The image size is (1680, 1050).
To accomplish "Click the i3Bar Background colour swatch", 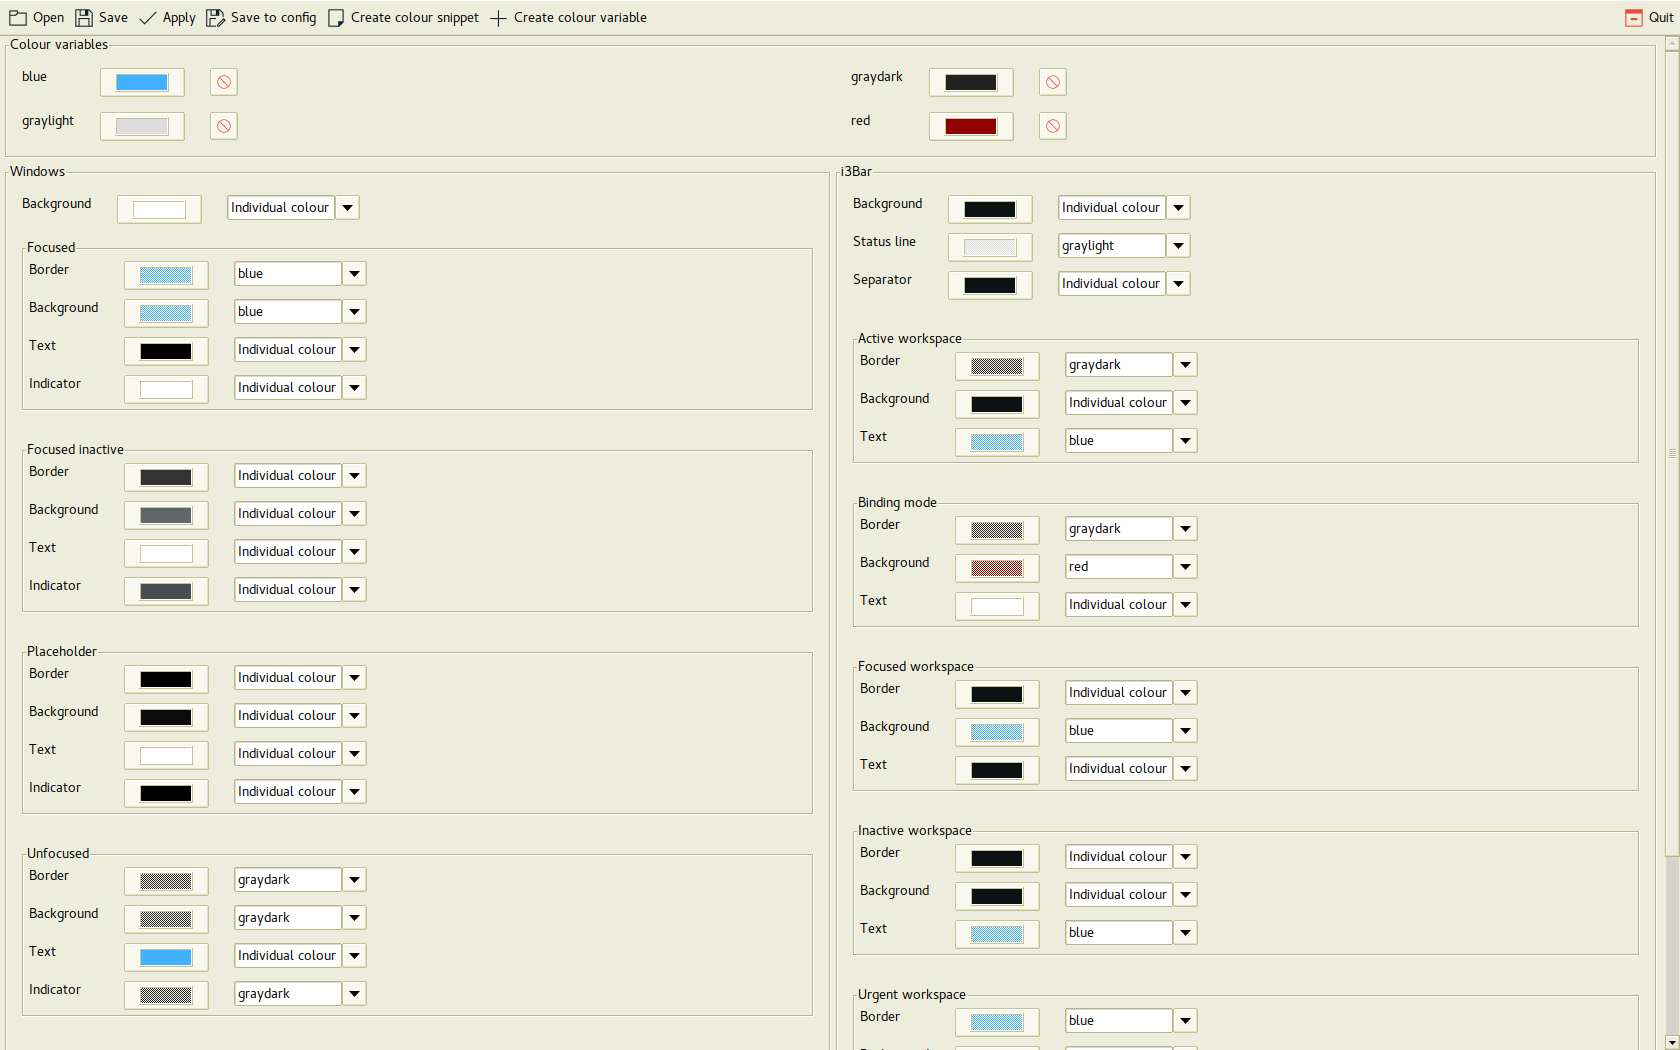I will [x=990, y=209].
